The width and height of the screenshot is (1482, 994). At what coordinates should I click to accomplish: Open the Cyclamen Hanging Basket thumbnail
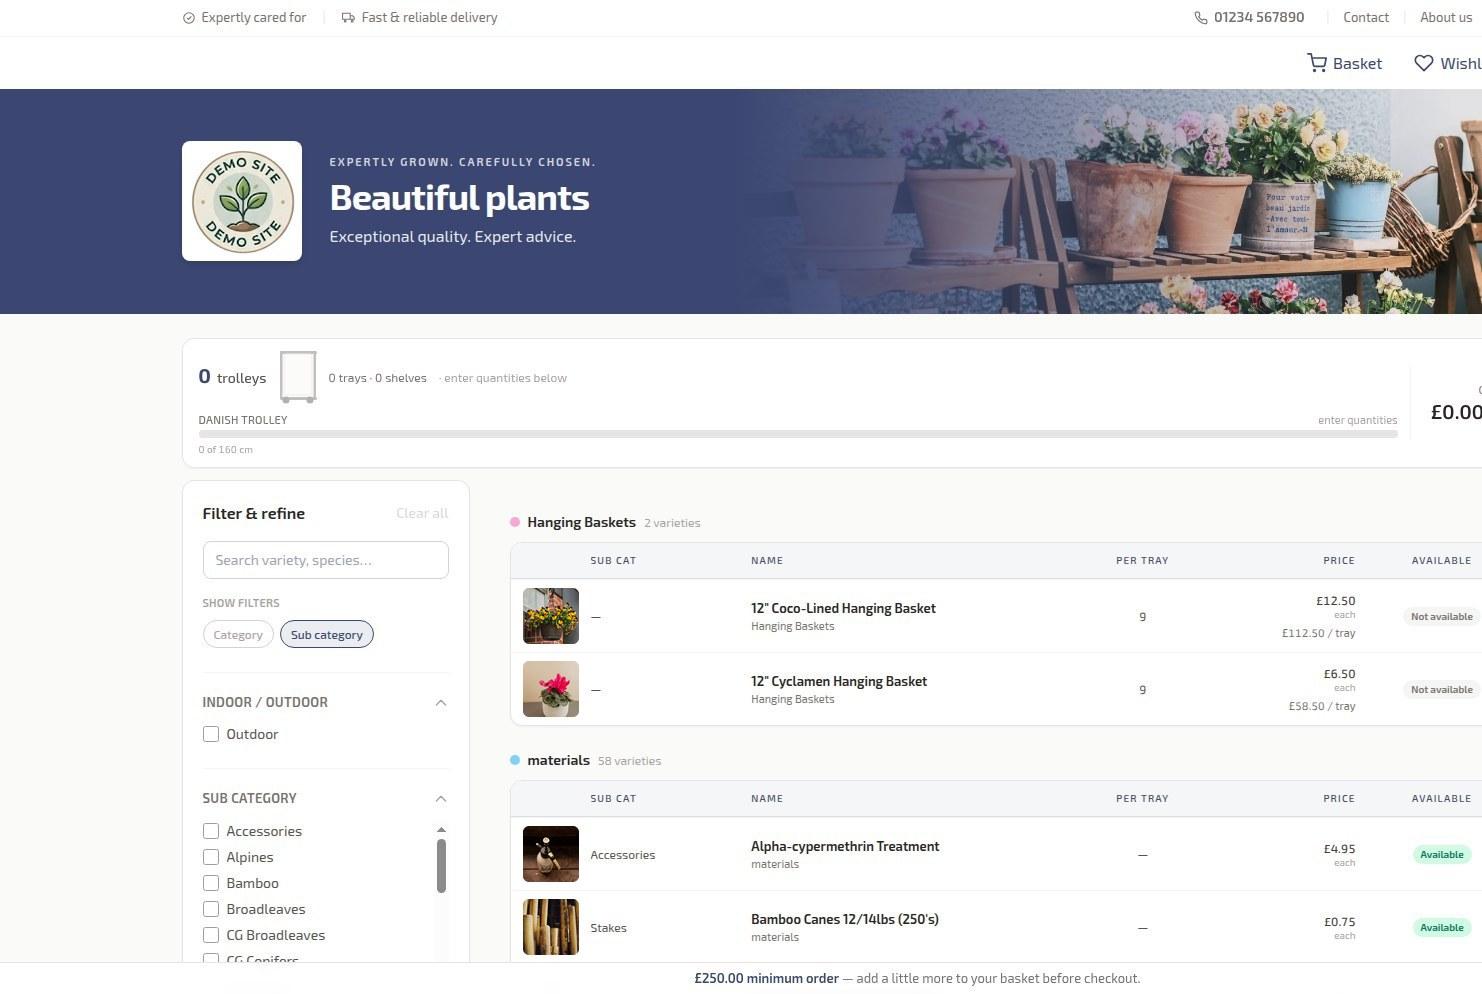tap(551, 689)
